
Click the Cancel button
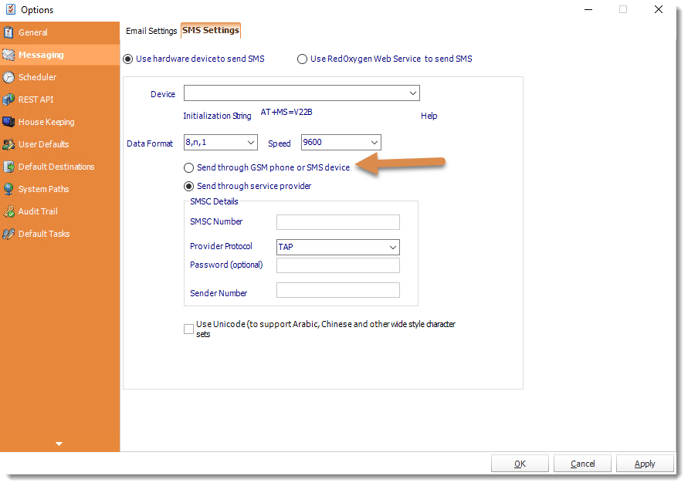(582, 464)
